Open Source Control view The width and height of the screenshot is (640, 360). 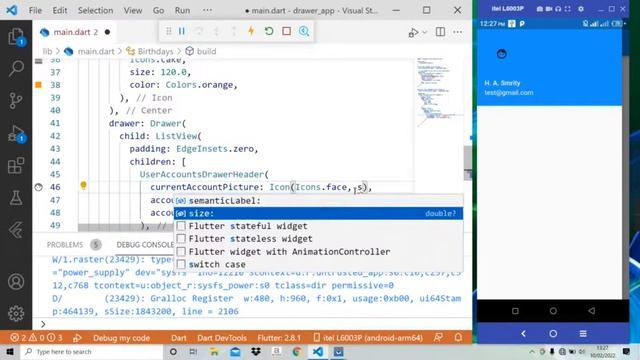16,100
